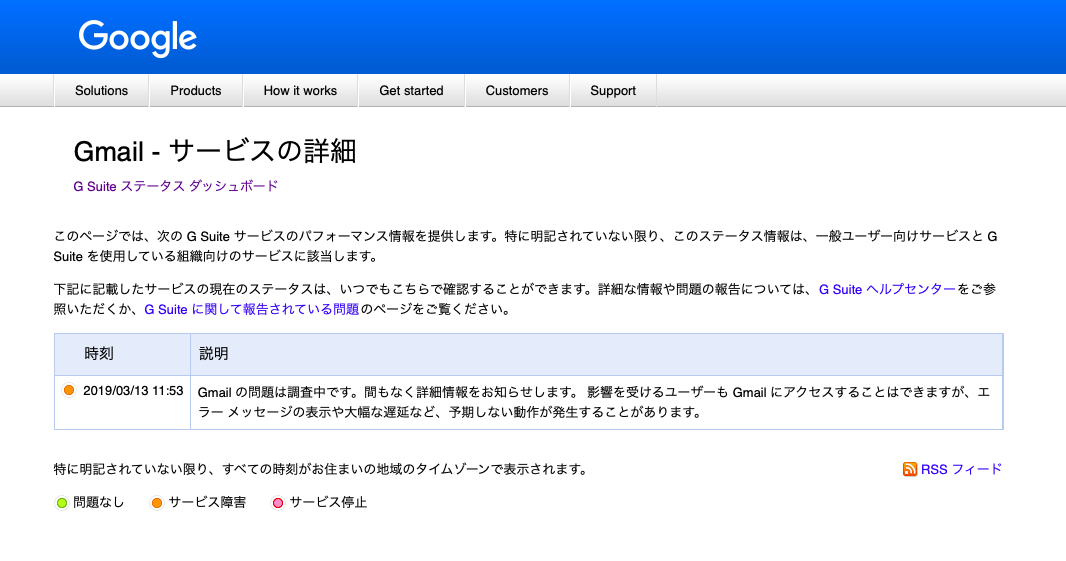
Task: Follow the G Suite ヘルプセンター link
Action: (x=887, y=289)
